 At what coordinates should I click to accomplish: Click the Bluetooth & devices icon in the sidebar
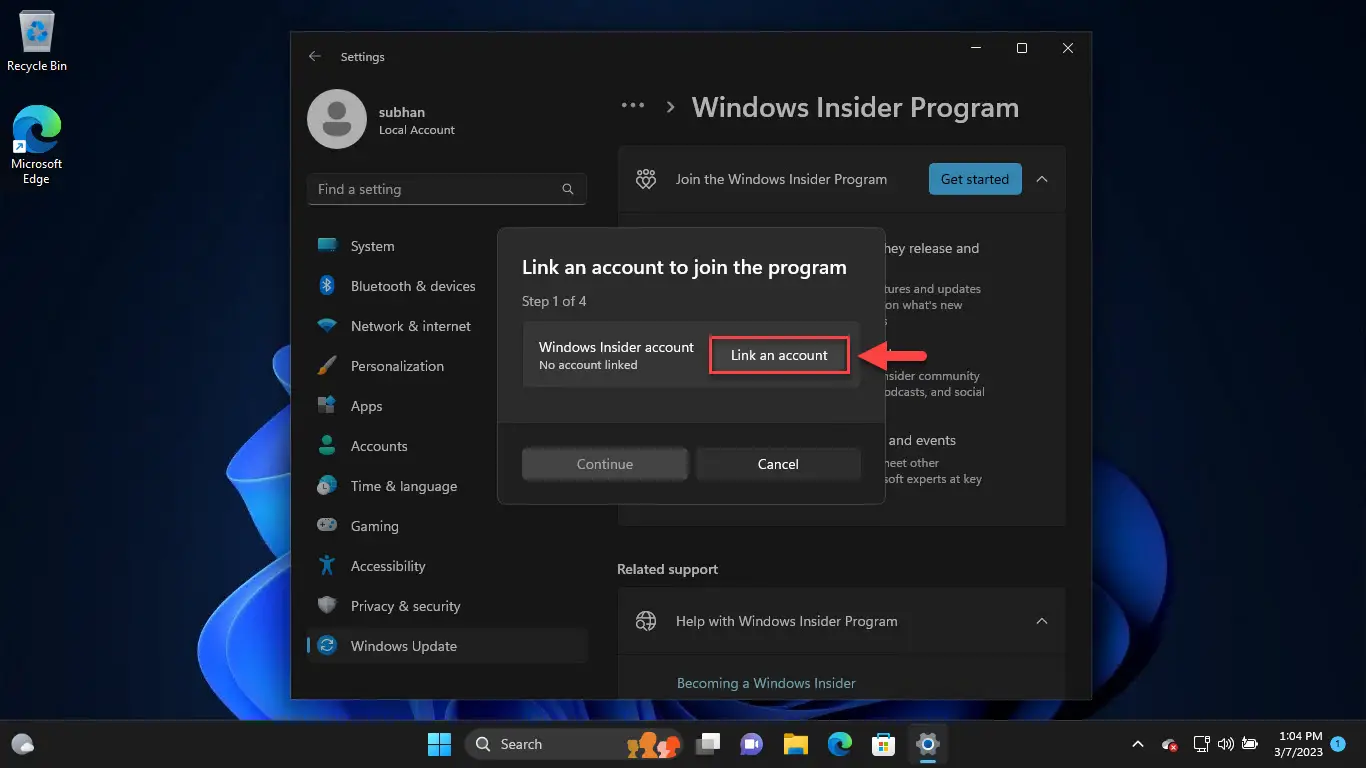point(327,286)
